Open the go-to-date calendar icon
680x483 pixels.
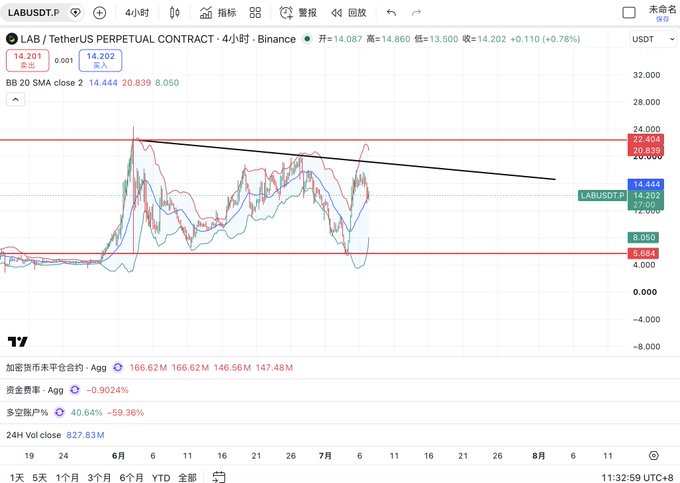219,477
